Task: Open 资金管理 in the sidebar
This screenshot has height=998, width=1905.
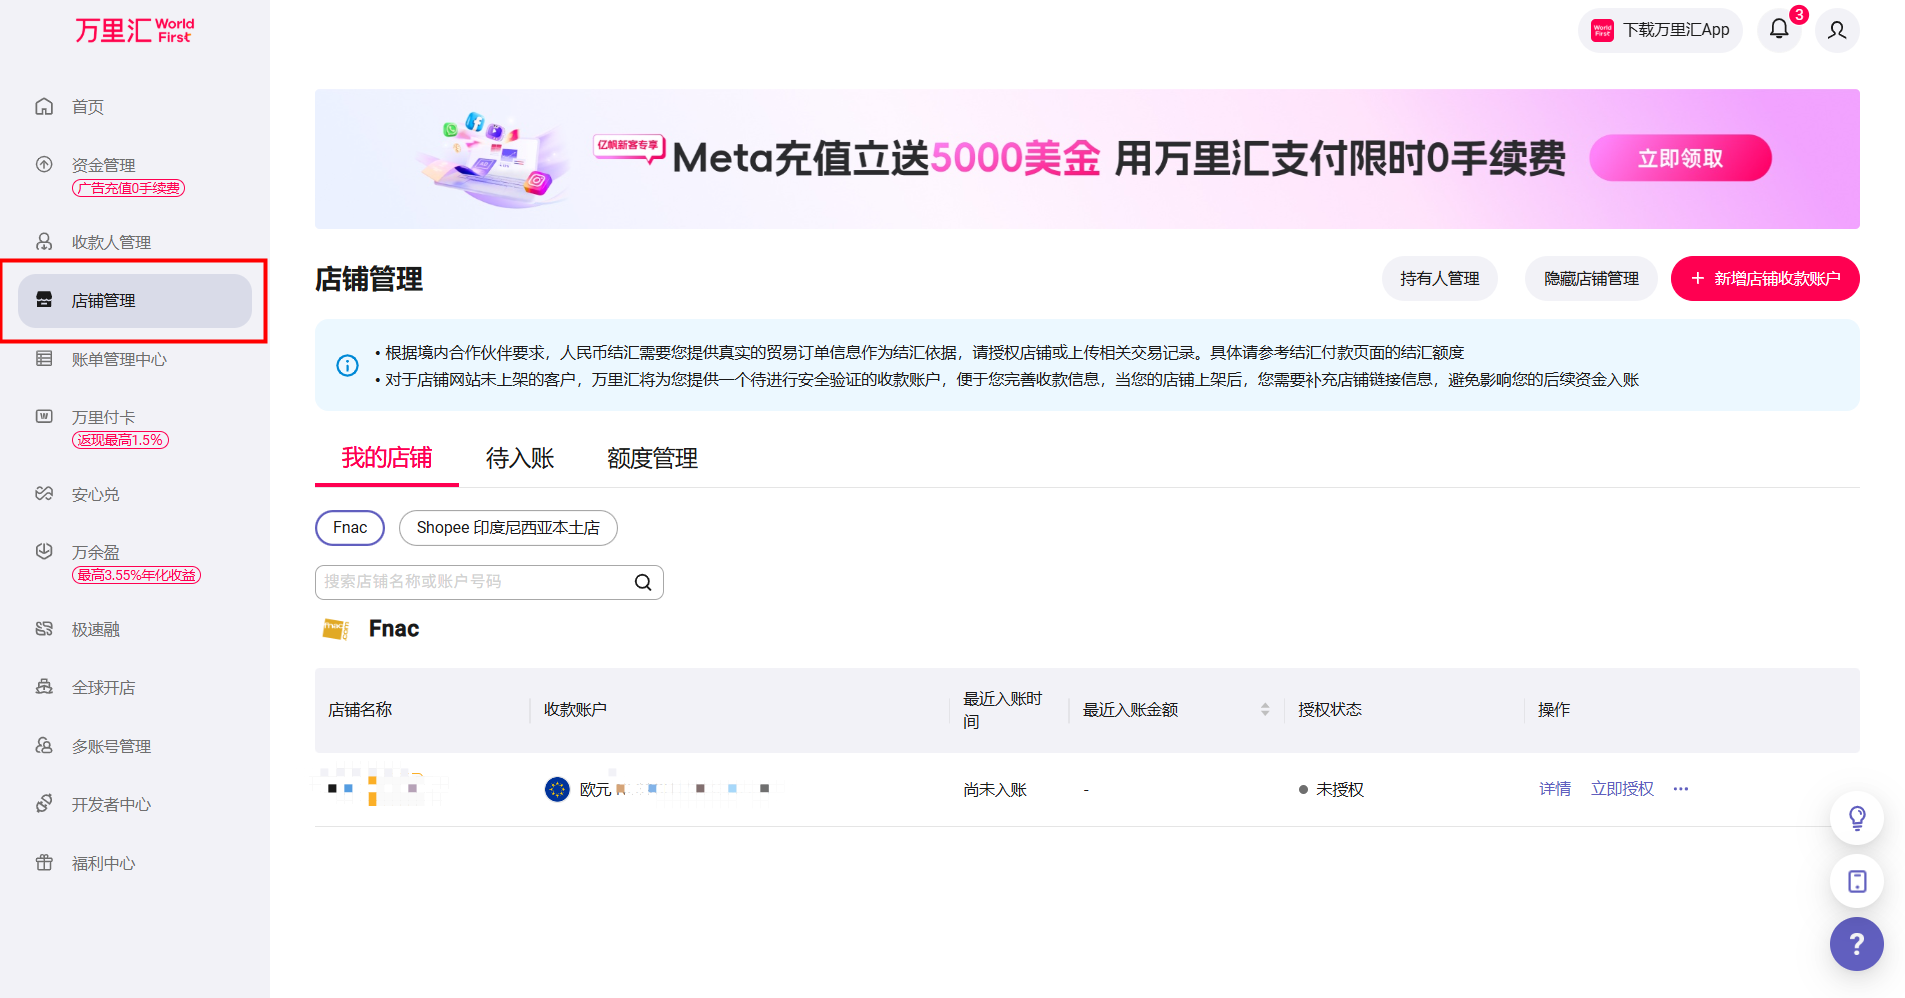Action: pos(103,165)
